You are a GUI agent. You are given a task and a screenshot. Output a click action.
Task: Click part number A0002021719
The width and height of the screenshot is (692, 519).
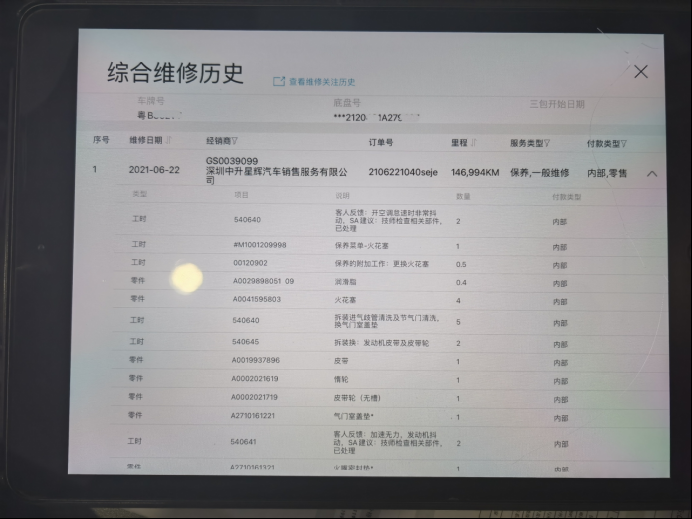254,397
